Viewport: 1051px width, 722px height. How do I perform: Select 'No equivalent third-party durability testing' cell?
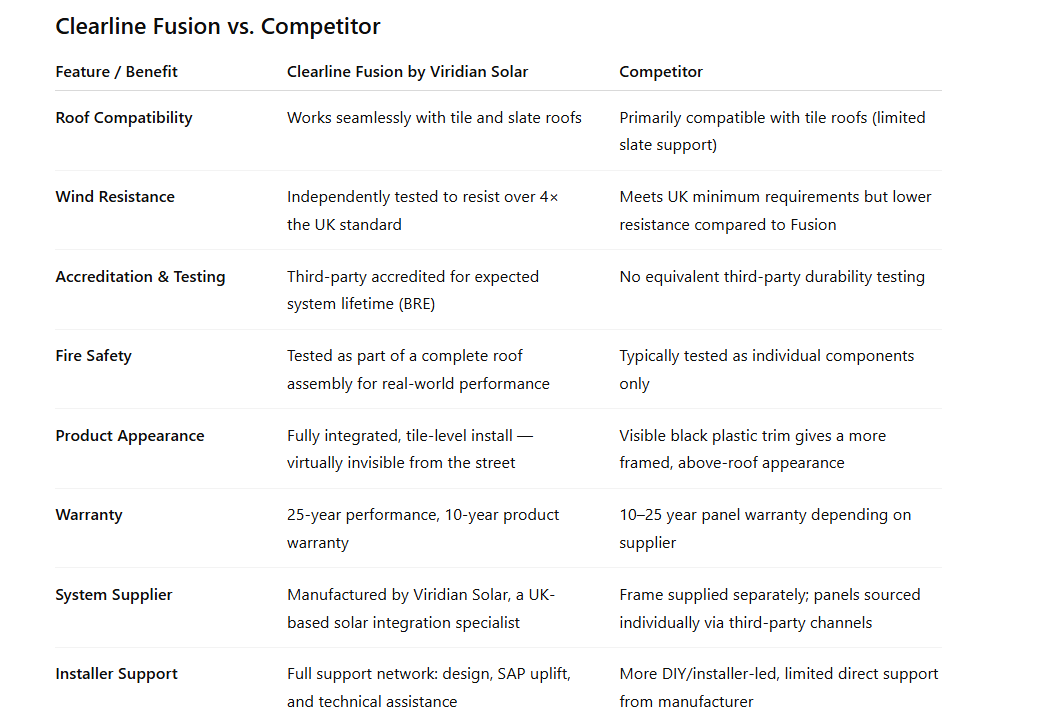(771, 277)
